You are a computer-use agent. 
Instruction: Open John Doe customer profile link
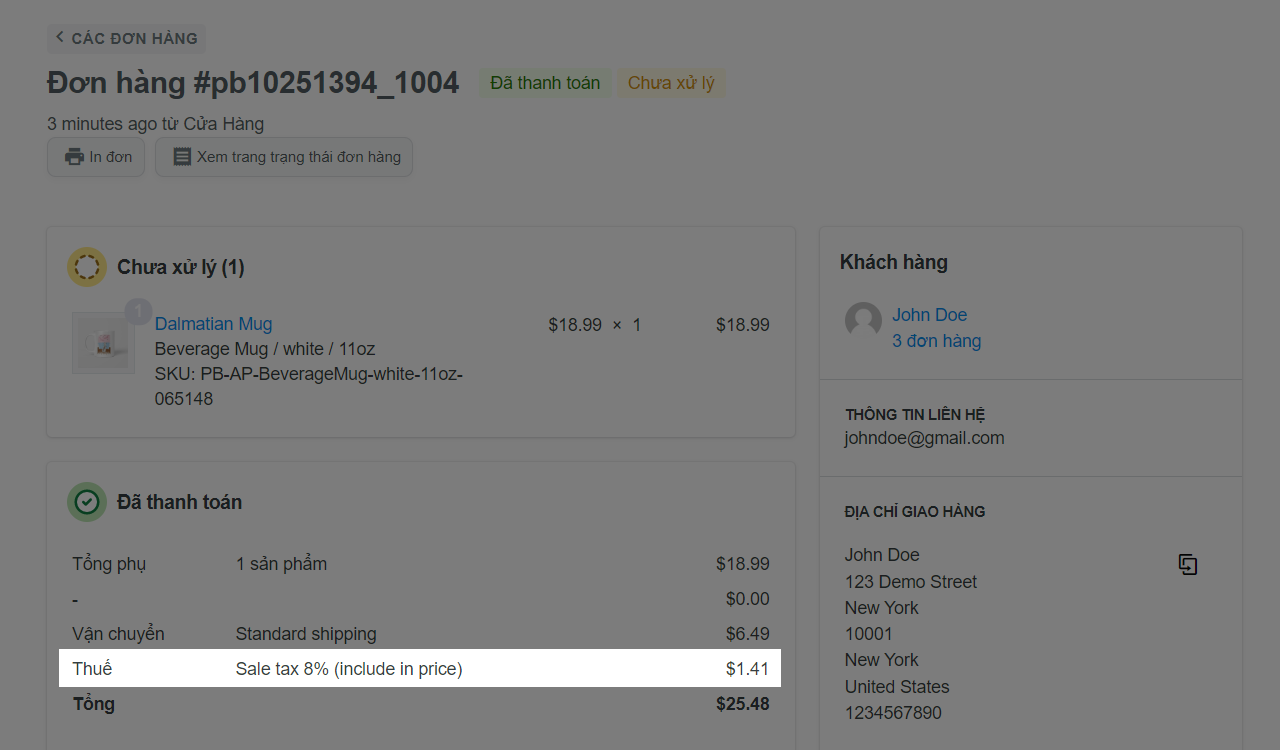[x=930, y=315]
